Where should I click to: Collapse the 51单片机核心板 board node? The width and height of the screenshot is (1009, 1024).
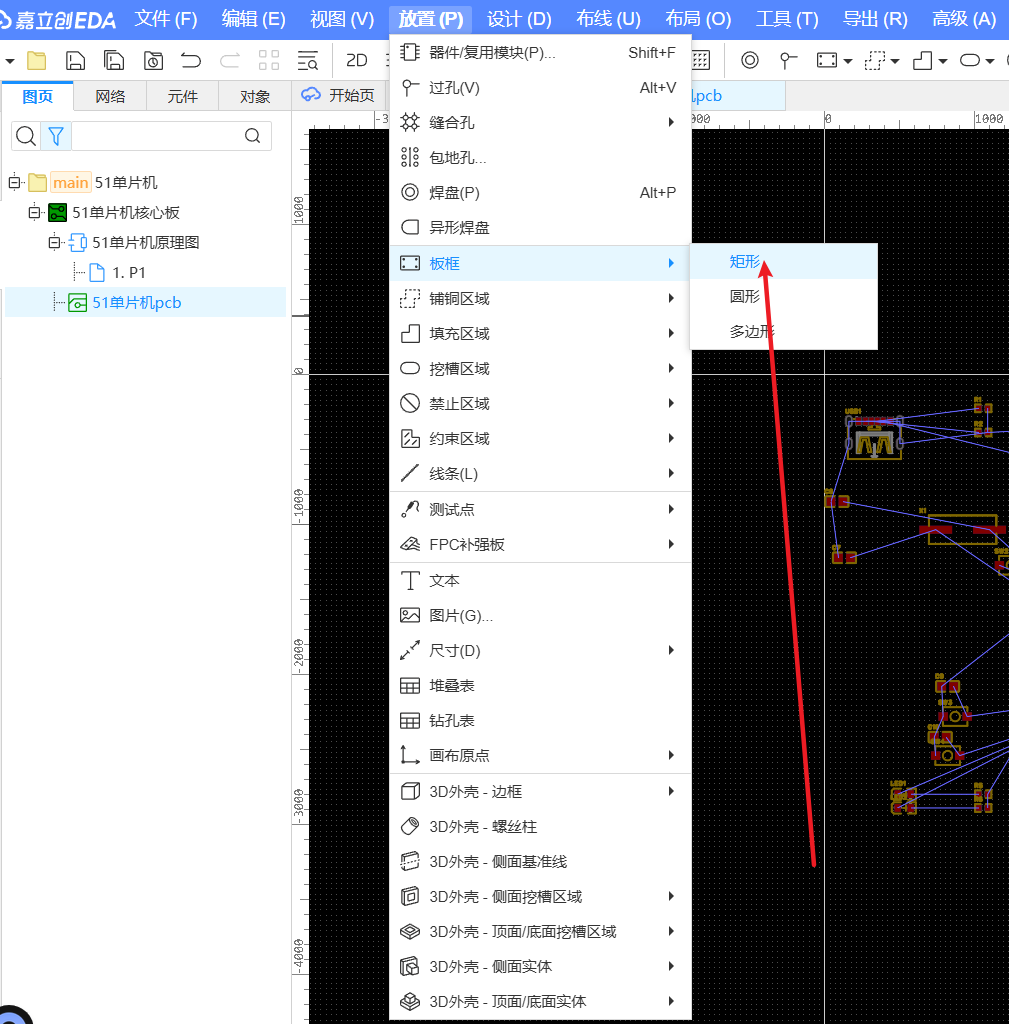[x=34, y=212]
